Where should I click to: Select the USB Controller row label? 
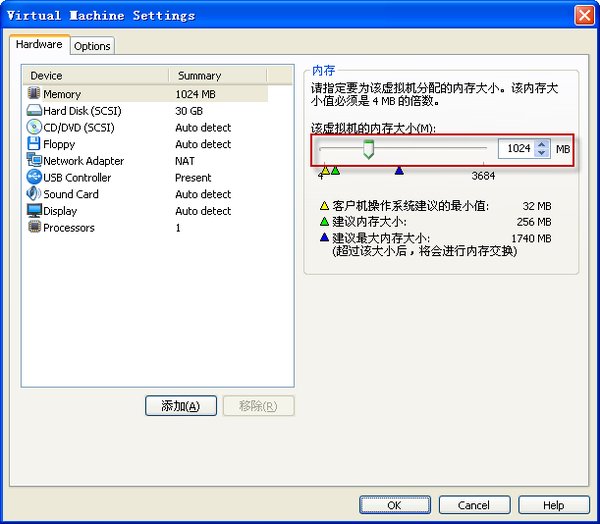[x=77, y=178]
